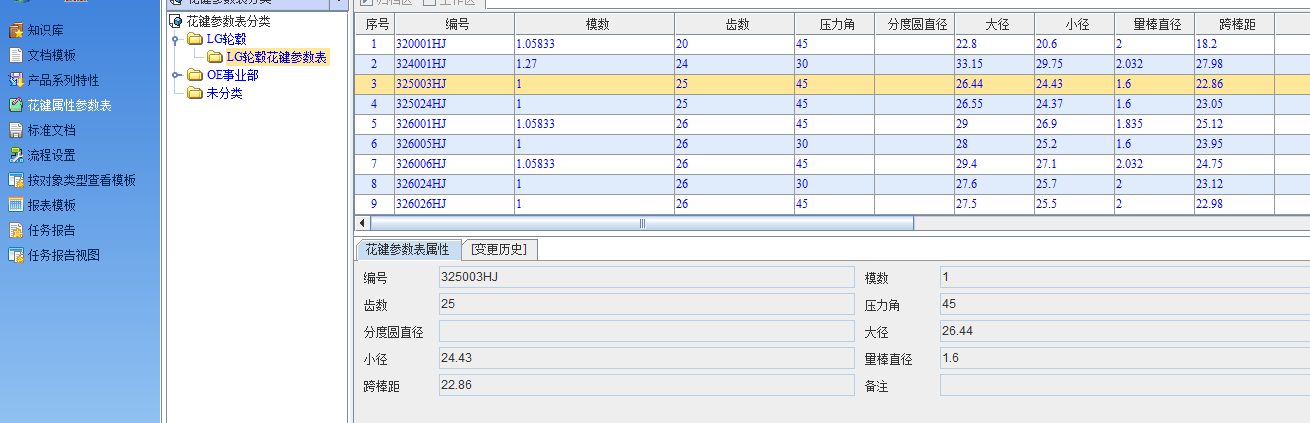Click the 325003HJ cell in the table
The height and width of the screenshot is (423, 1310).
454,84
